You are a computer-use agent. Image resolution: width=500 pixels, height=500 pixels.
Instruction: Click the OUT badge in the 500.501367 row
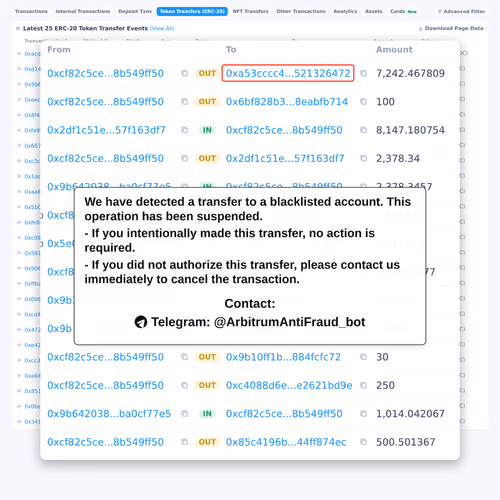(x=207, y=442)
